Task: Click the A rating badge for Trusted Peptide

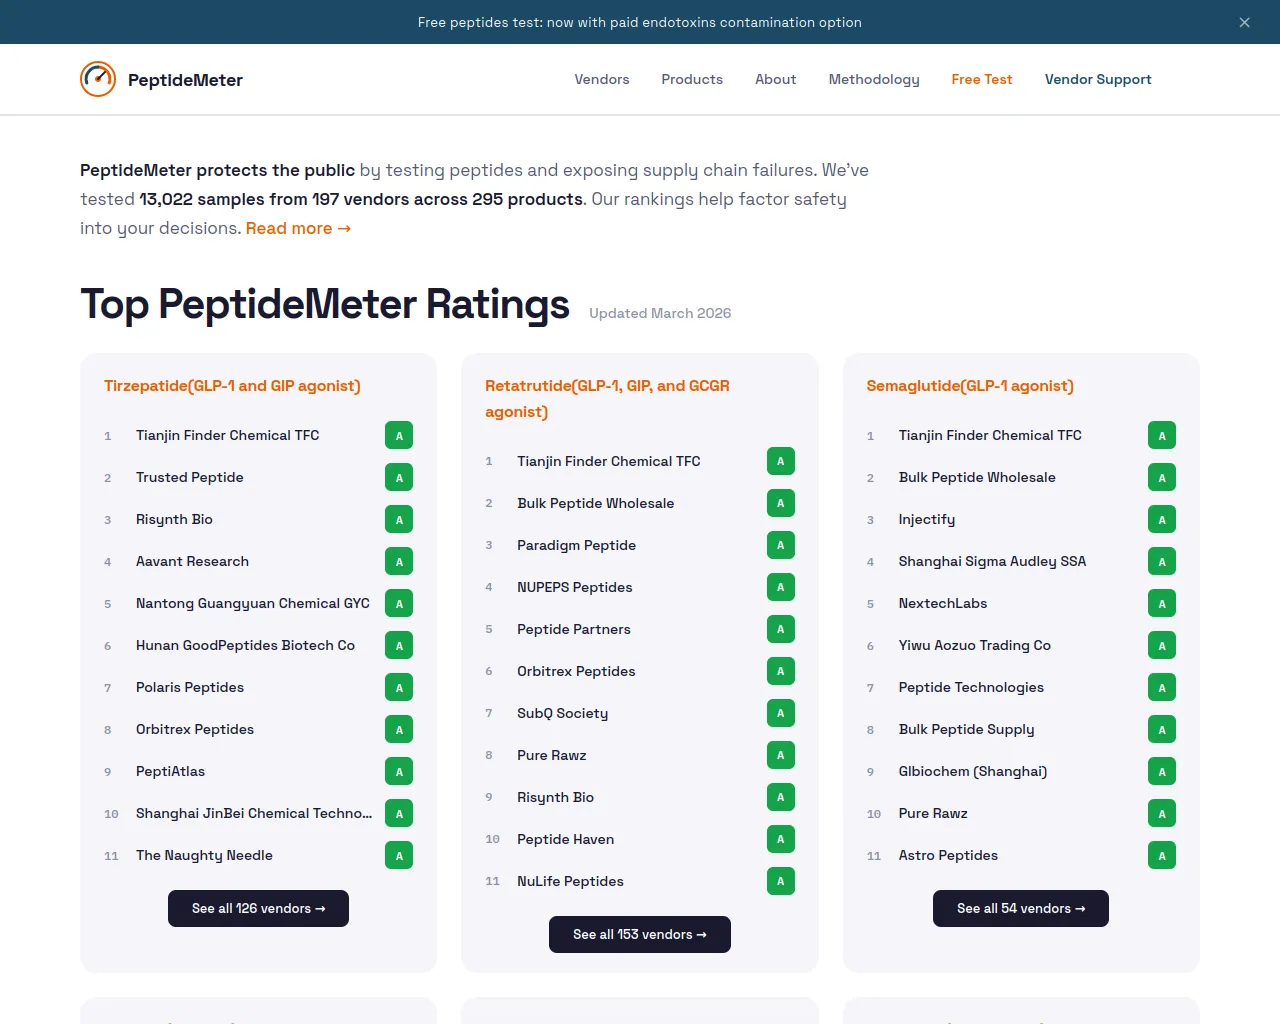Action: coord(399,477)
